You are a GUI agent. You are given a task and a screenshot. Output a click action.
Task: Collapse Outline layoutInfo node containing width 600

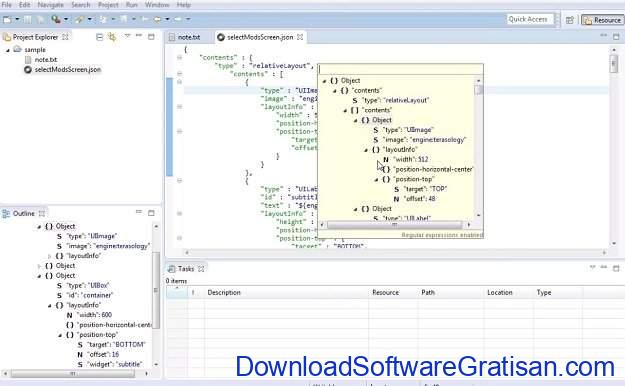[x=49, y=305]
